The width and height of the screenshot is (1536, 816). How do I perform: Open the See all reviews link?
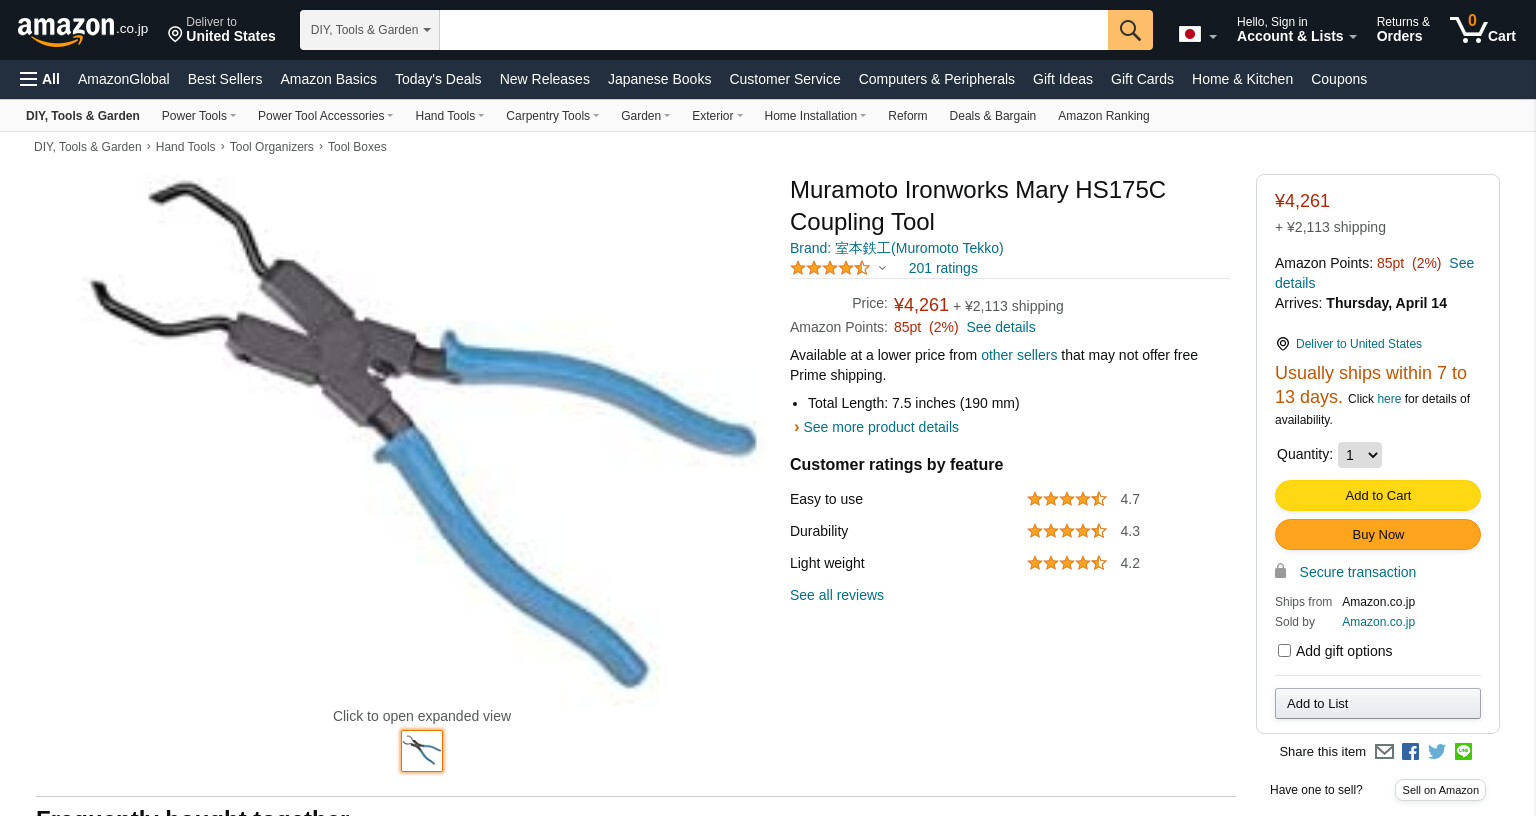[x=837, y=595]
